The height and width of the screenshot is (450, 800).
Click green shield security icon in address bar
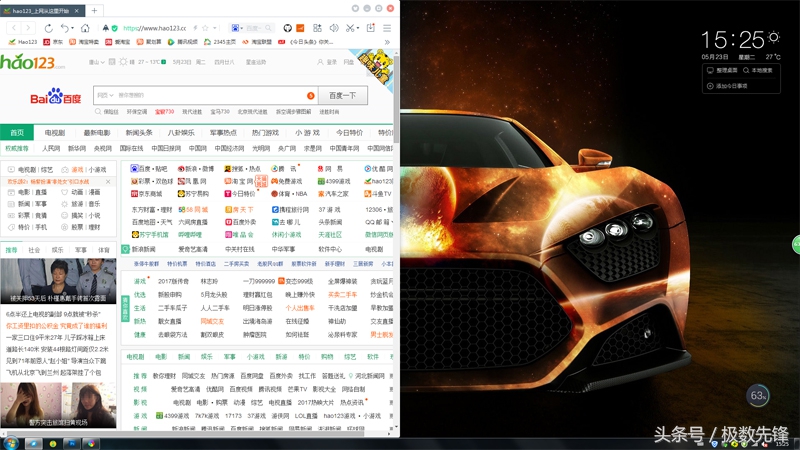114,28
